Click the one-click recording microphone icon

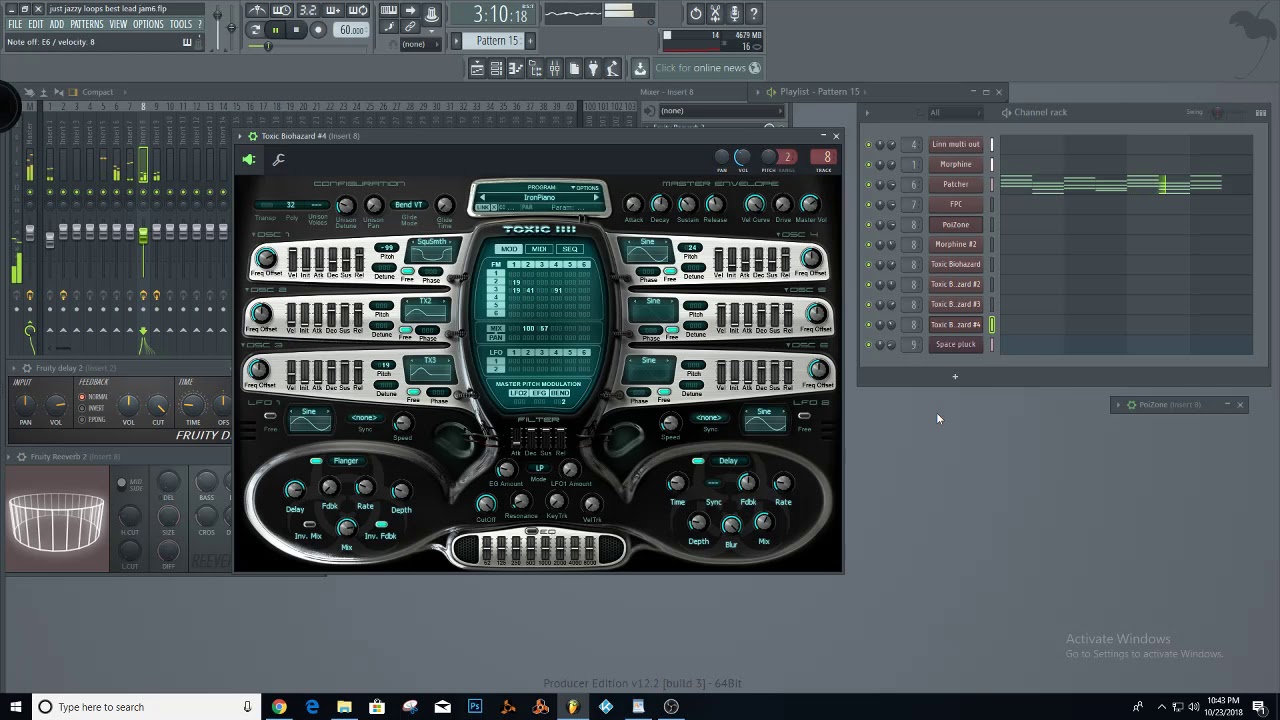(x=734, y=14)
